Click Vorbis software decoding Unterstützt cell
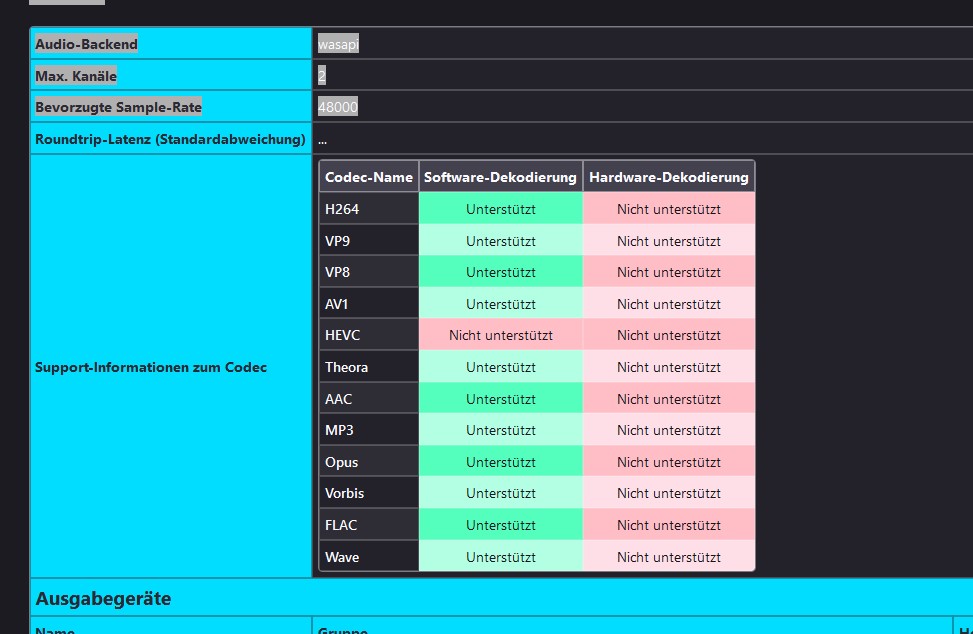 pyautogui.click(x=501, y=494)
